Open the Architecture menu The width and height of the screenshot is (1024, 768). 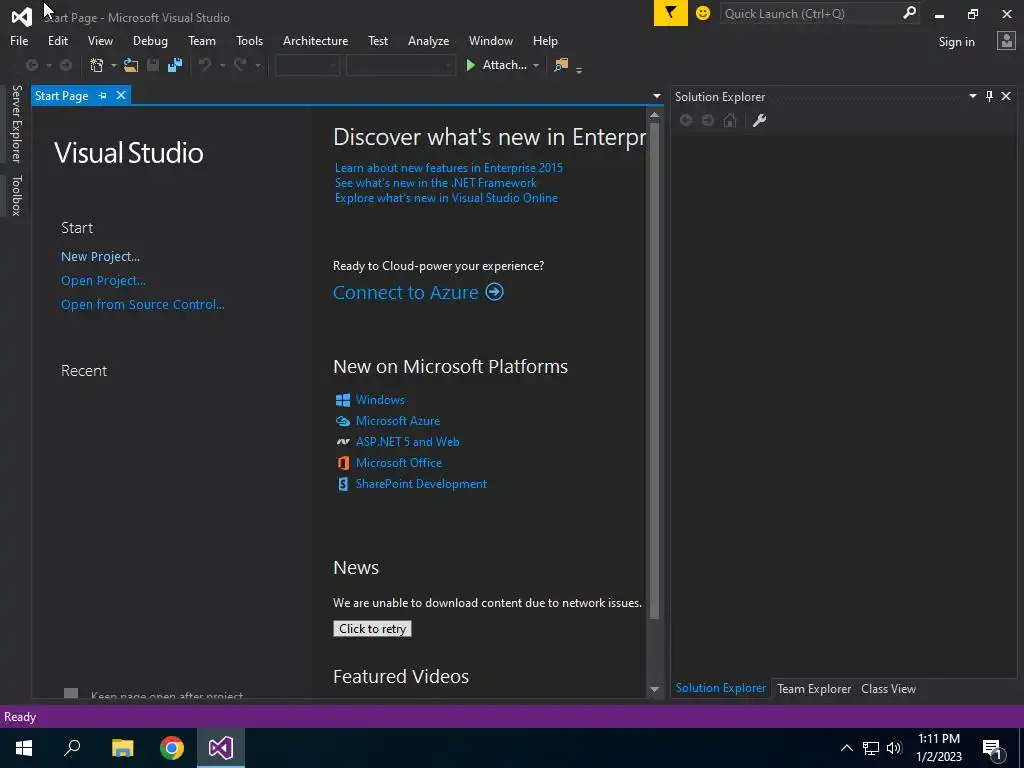click(315, 40)
